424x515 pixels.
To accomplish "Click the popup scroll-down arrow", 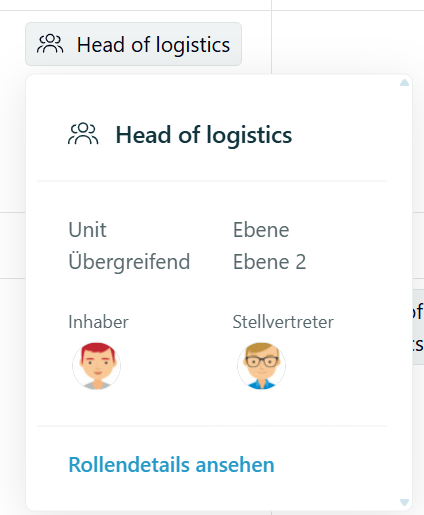I will point(404,502).
